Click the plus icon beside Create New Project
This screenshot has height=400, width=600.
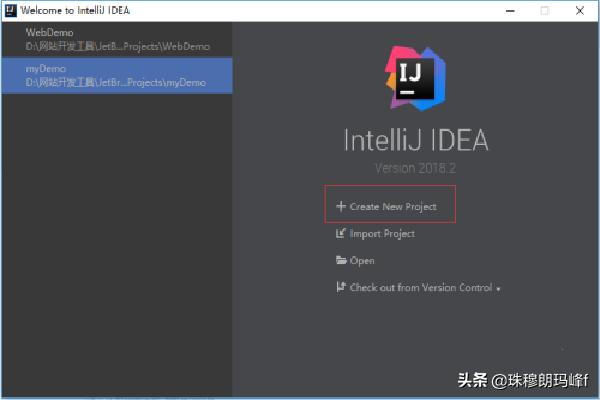point(341,206)
